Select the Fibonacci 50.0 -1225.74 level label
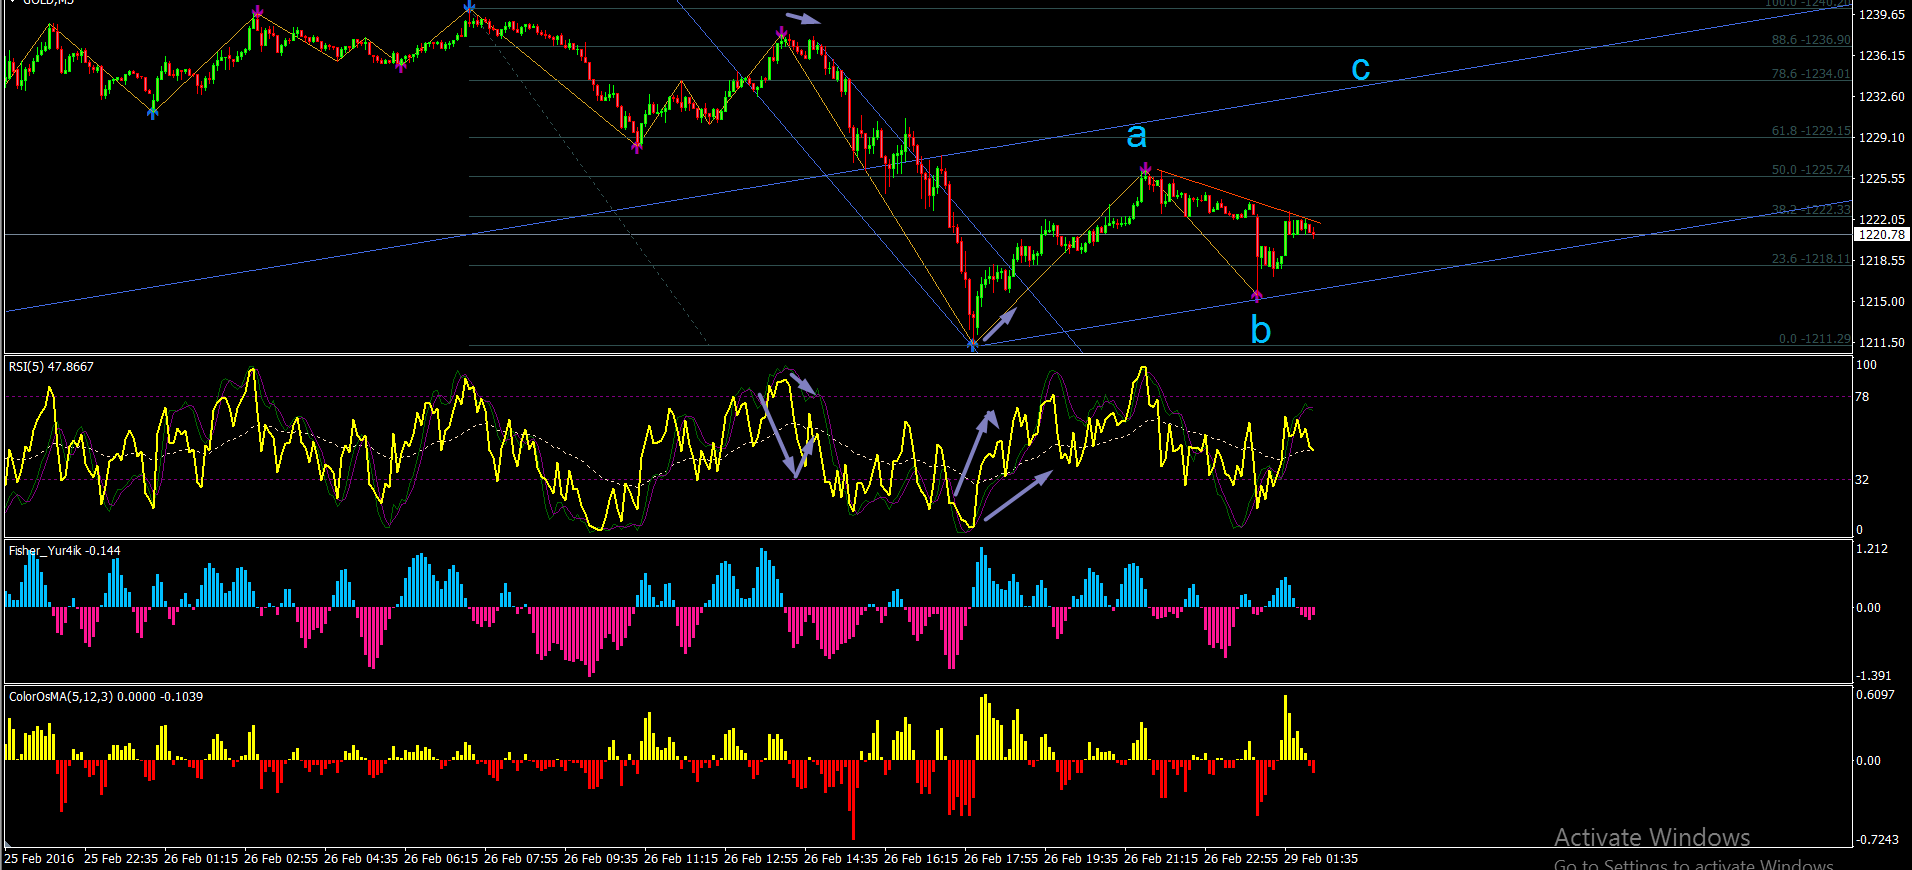 click(x=1811, y=170)
